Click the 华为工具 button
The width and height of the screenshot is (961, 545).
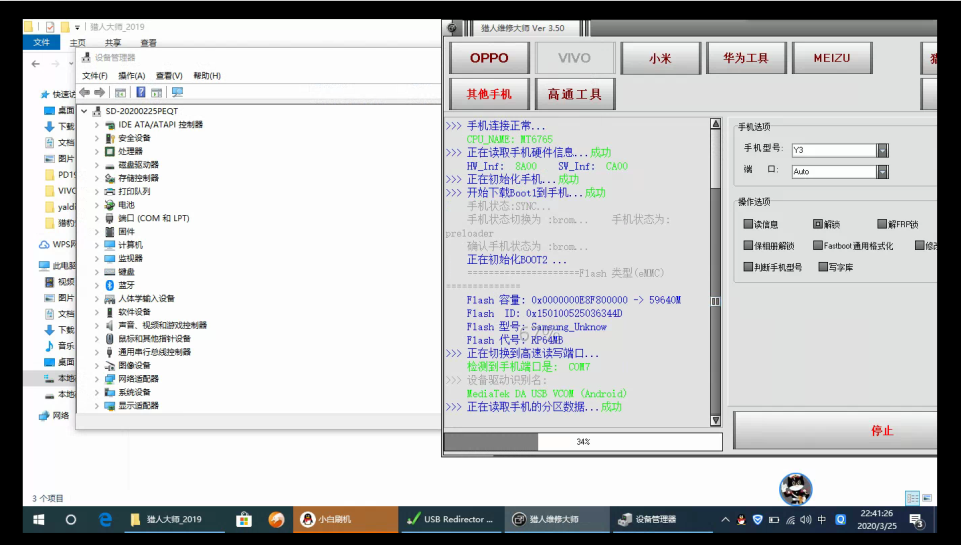coord(746,58)
